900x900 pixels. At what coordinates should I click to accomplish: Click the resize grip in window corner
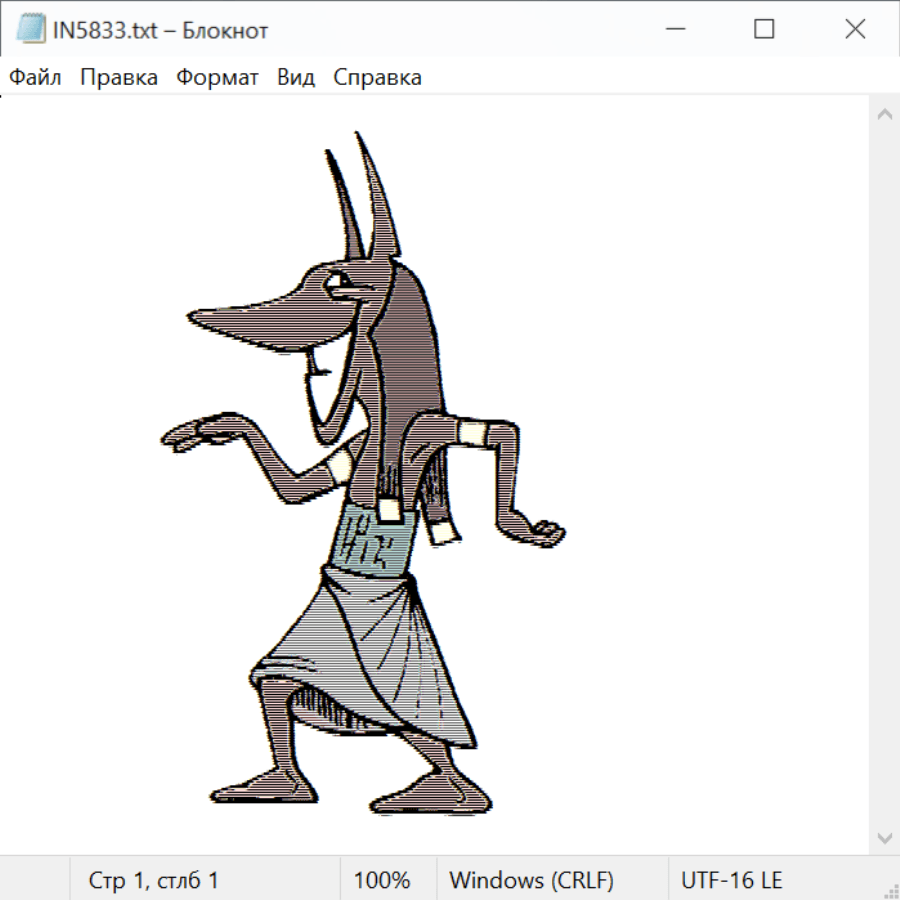point(891,891)
